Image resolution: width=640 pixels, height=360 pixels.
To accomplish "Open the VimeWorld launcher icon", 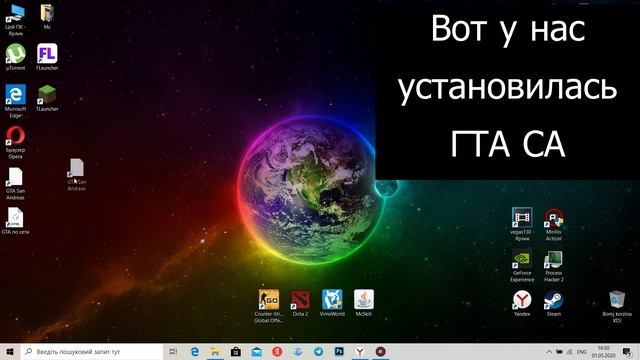I will pos(332,303).
